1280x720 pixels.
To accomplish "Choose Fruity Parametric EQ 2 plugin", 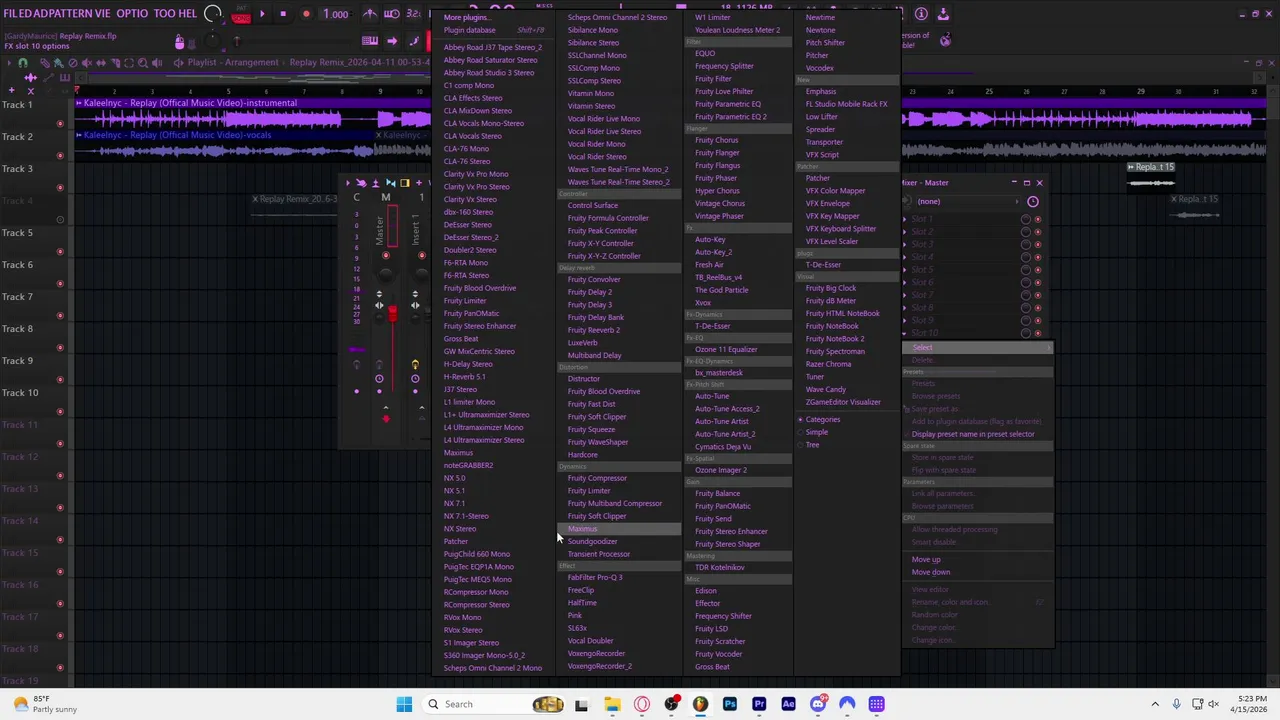I will [730, 117].
